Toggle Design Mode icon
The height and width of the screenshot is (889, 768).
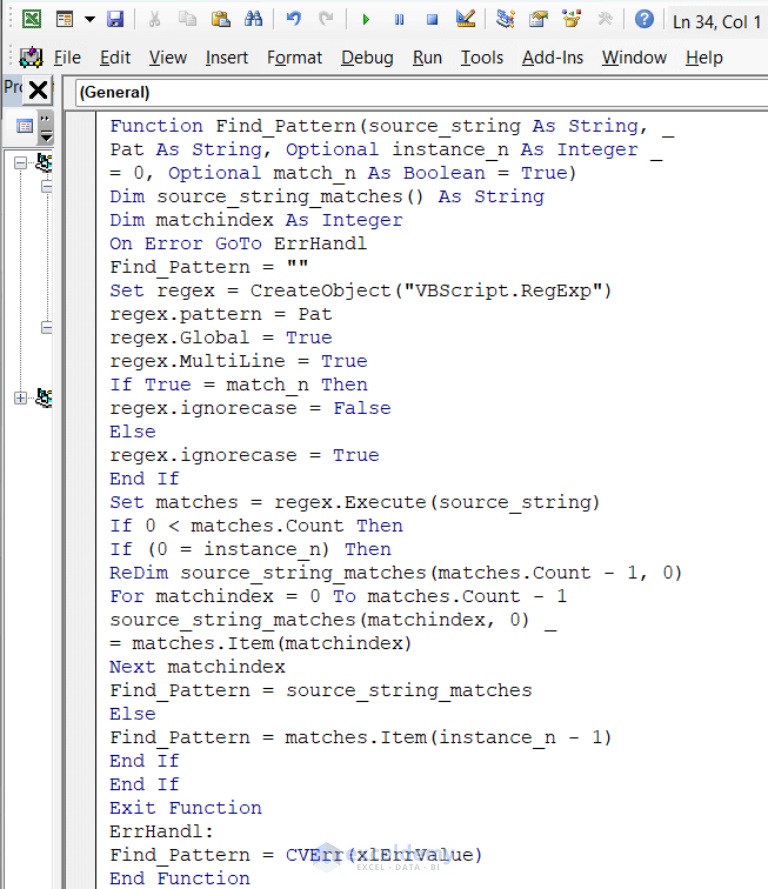tap(465, 20)
